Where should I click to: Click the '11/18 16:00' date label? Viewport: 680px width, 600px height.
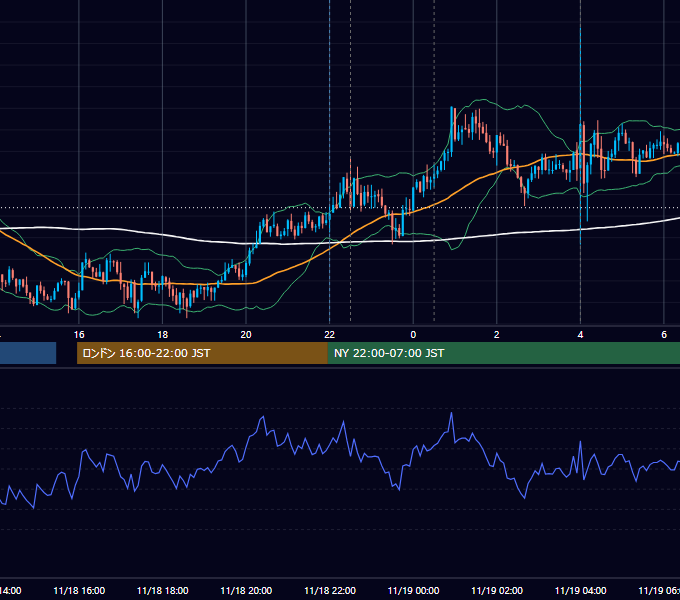tap(79, 590)
